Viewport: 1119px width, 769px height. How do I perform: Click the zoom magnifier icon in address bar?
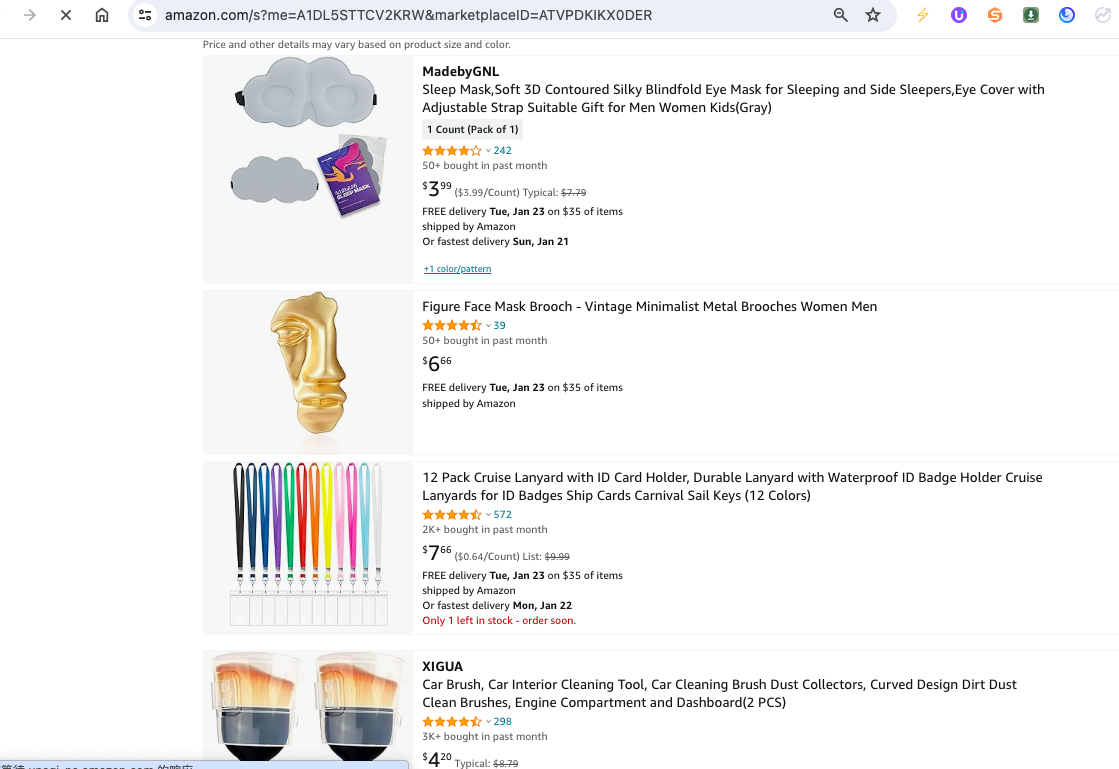click(x=841, y=15)
